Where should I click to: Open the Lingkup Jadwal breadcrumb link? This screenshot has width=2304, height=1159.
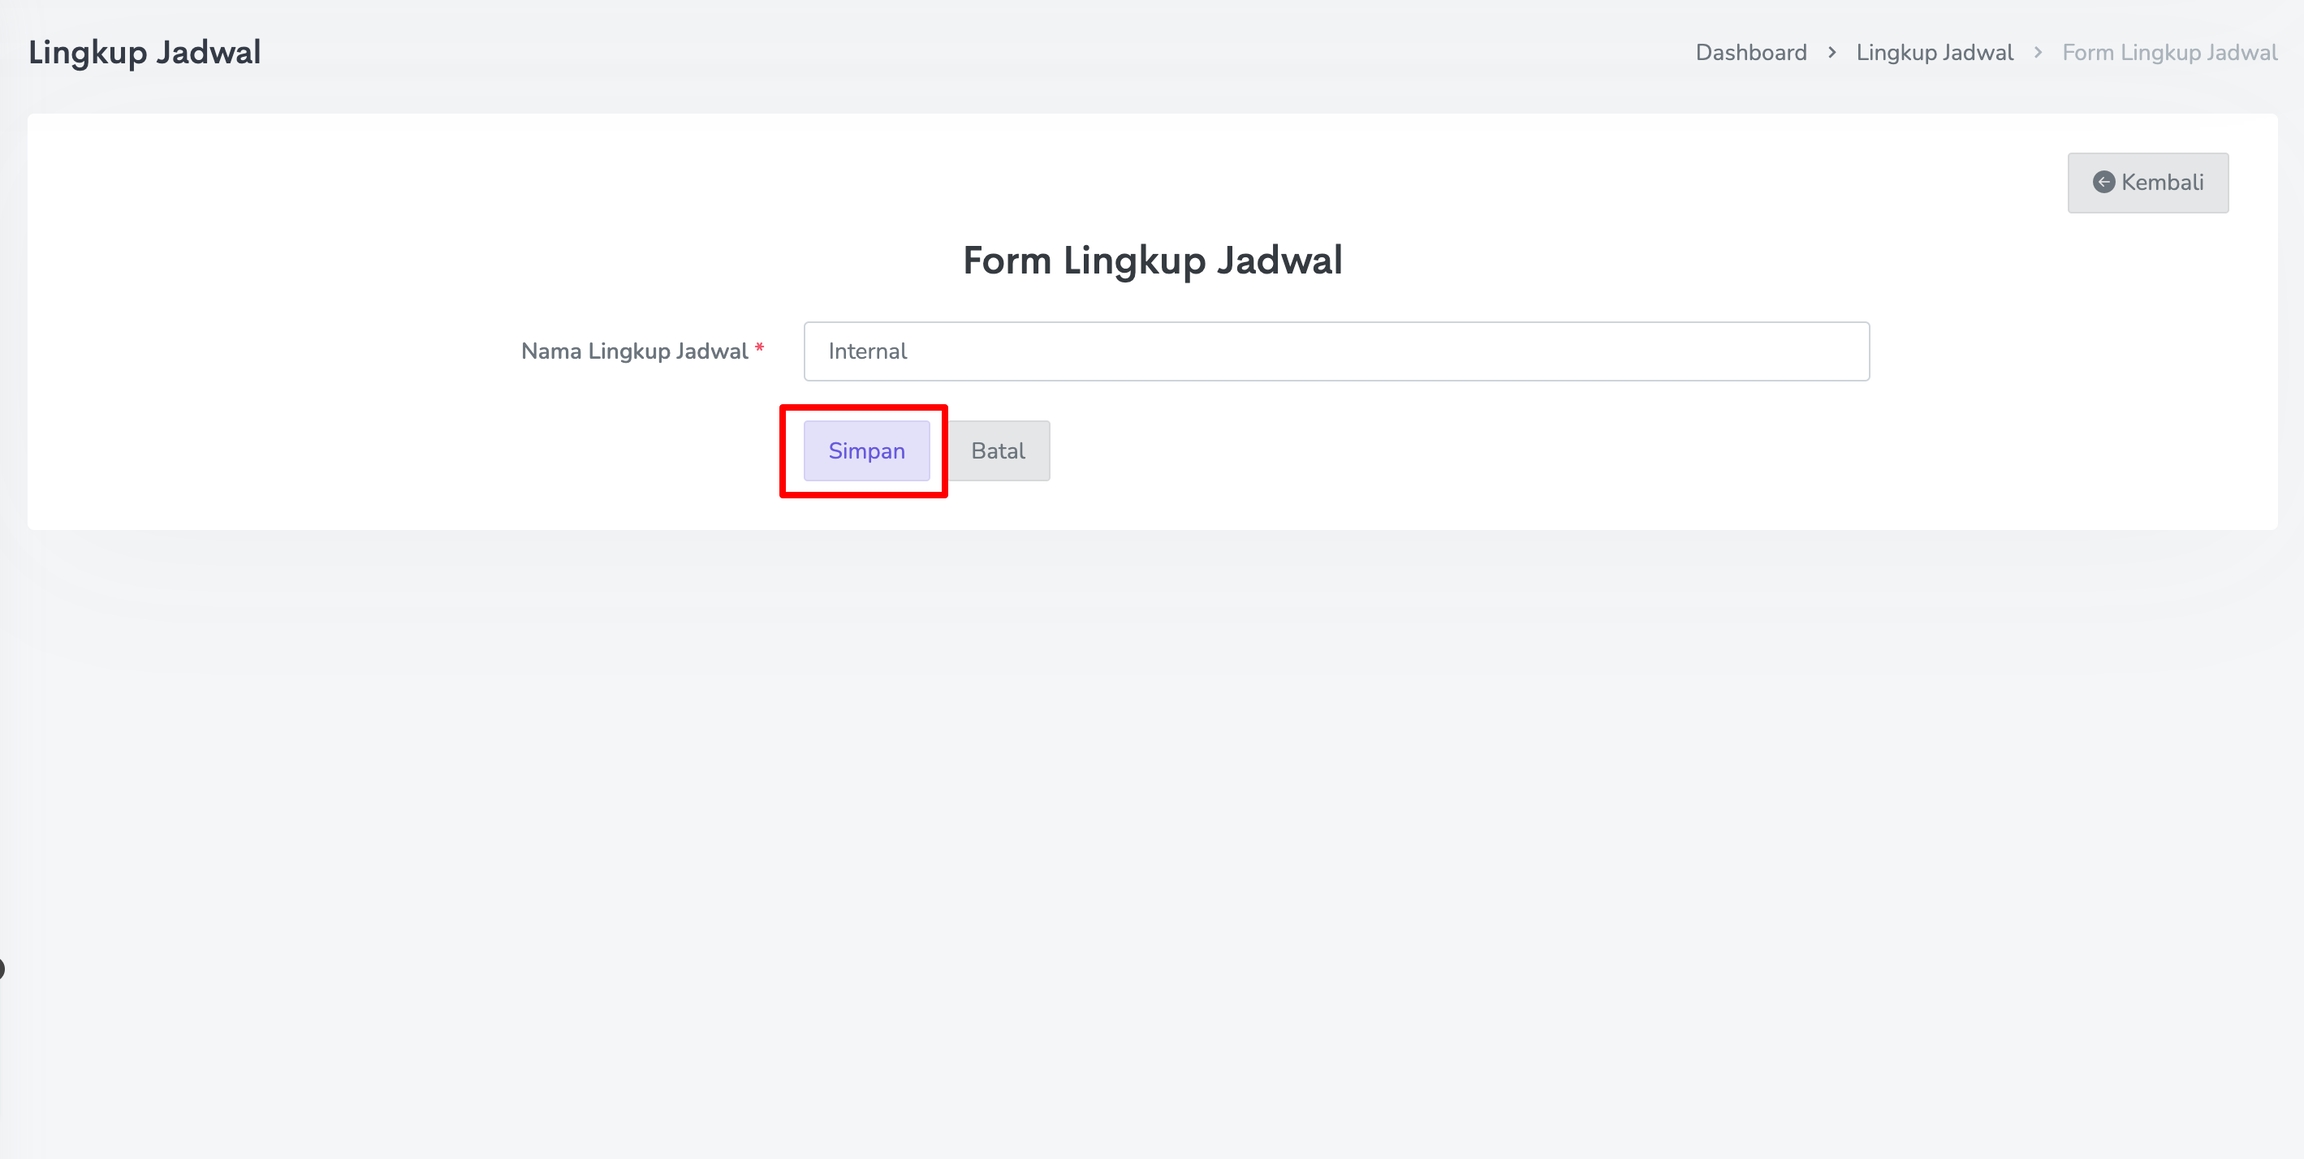click(x=1935, y=52)
